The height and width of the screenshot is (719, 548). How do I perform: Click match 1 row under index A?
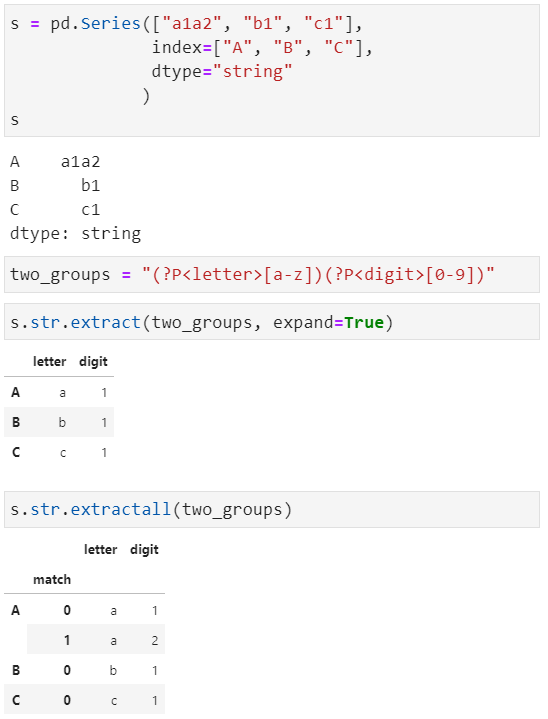(96, 640)
